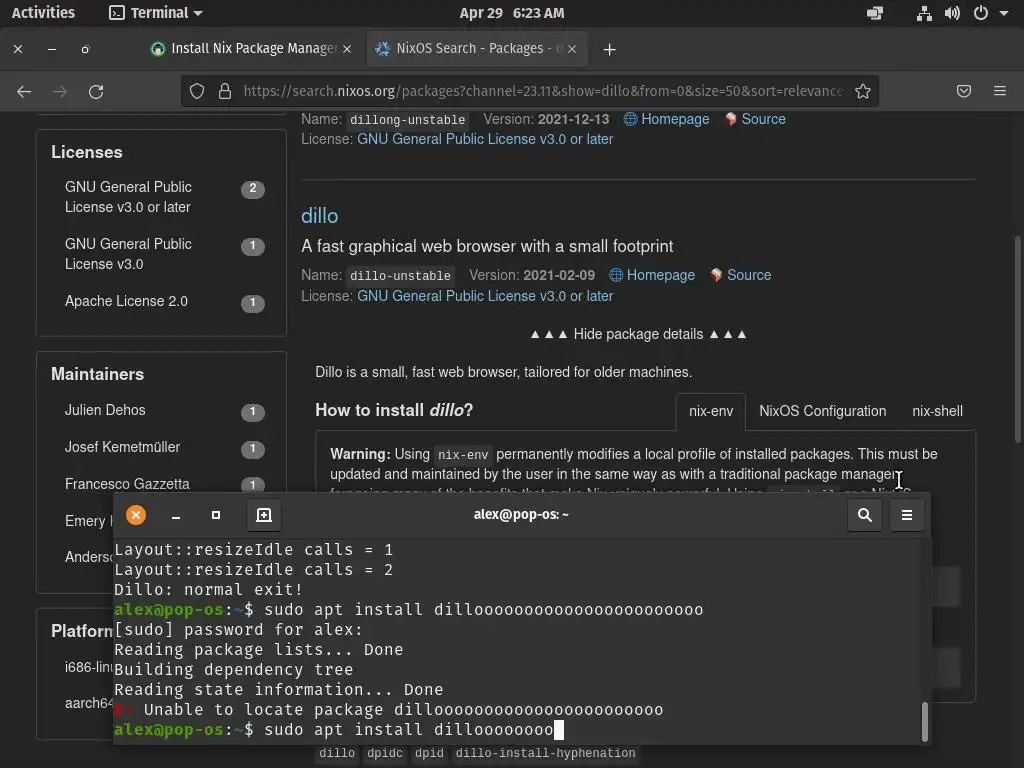The image size is (1024, 768).
Task: Open dillo's GNU GPL v3.0 or later license link
Action: click(x=485, y=296)
